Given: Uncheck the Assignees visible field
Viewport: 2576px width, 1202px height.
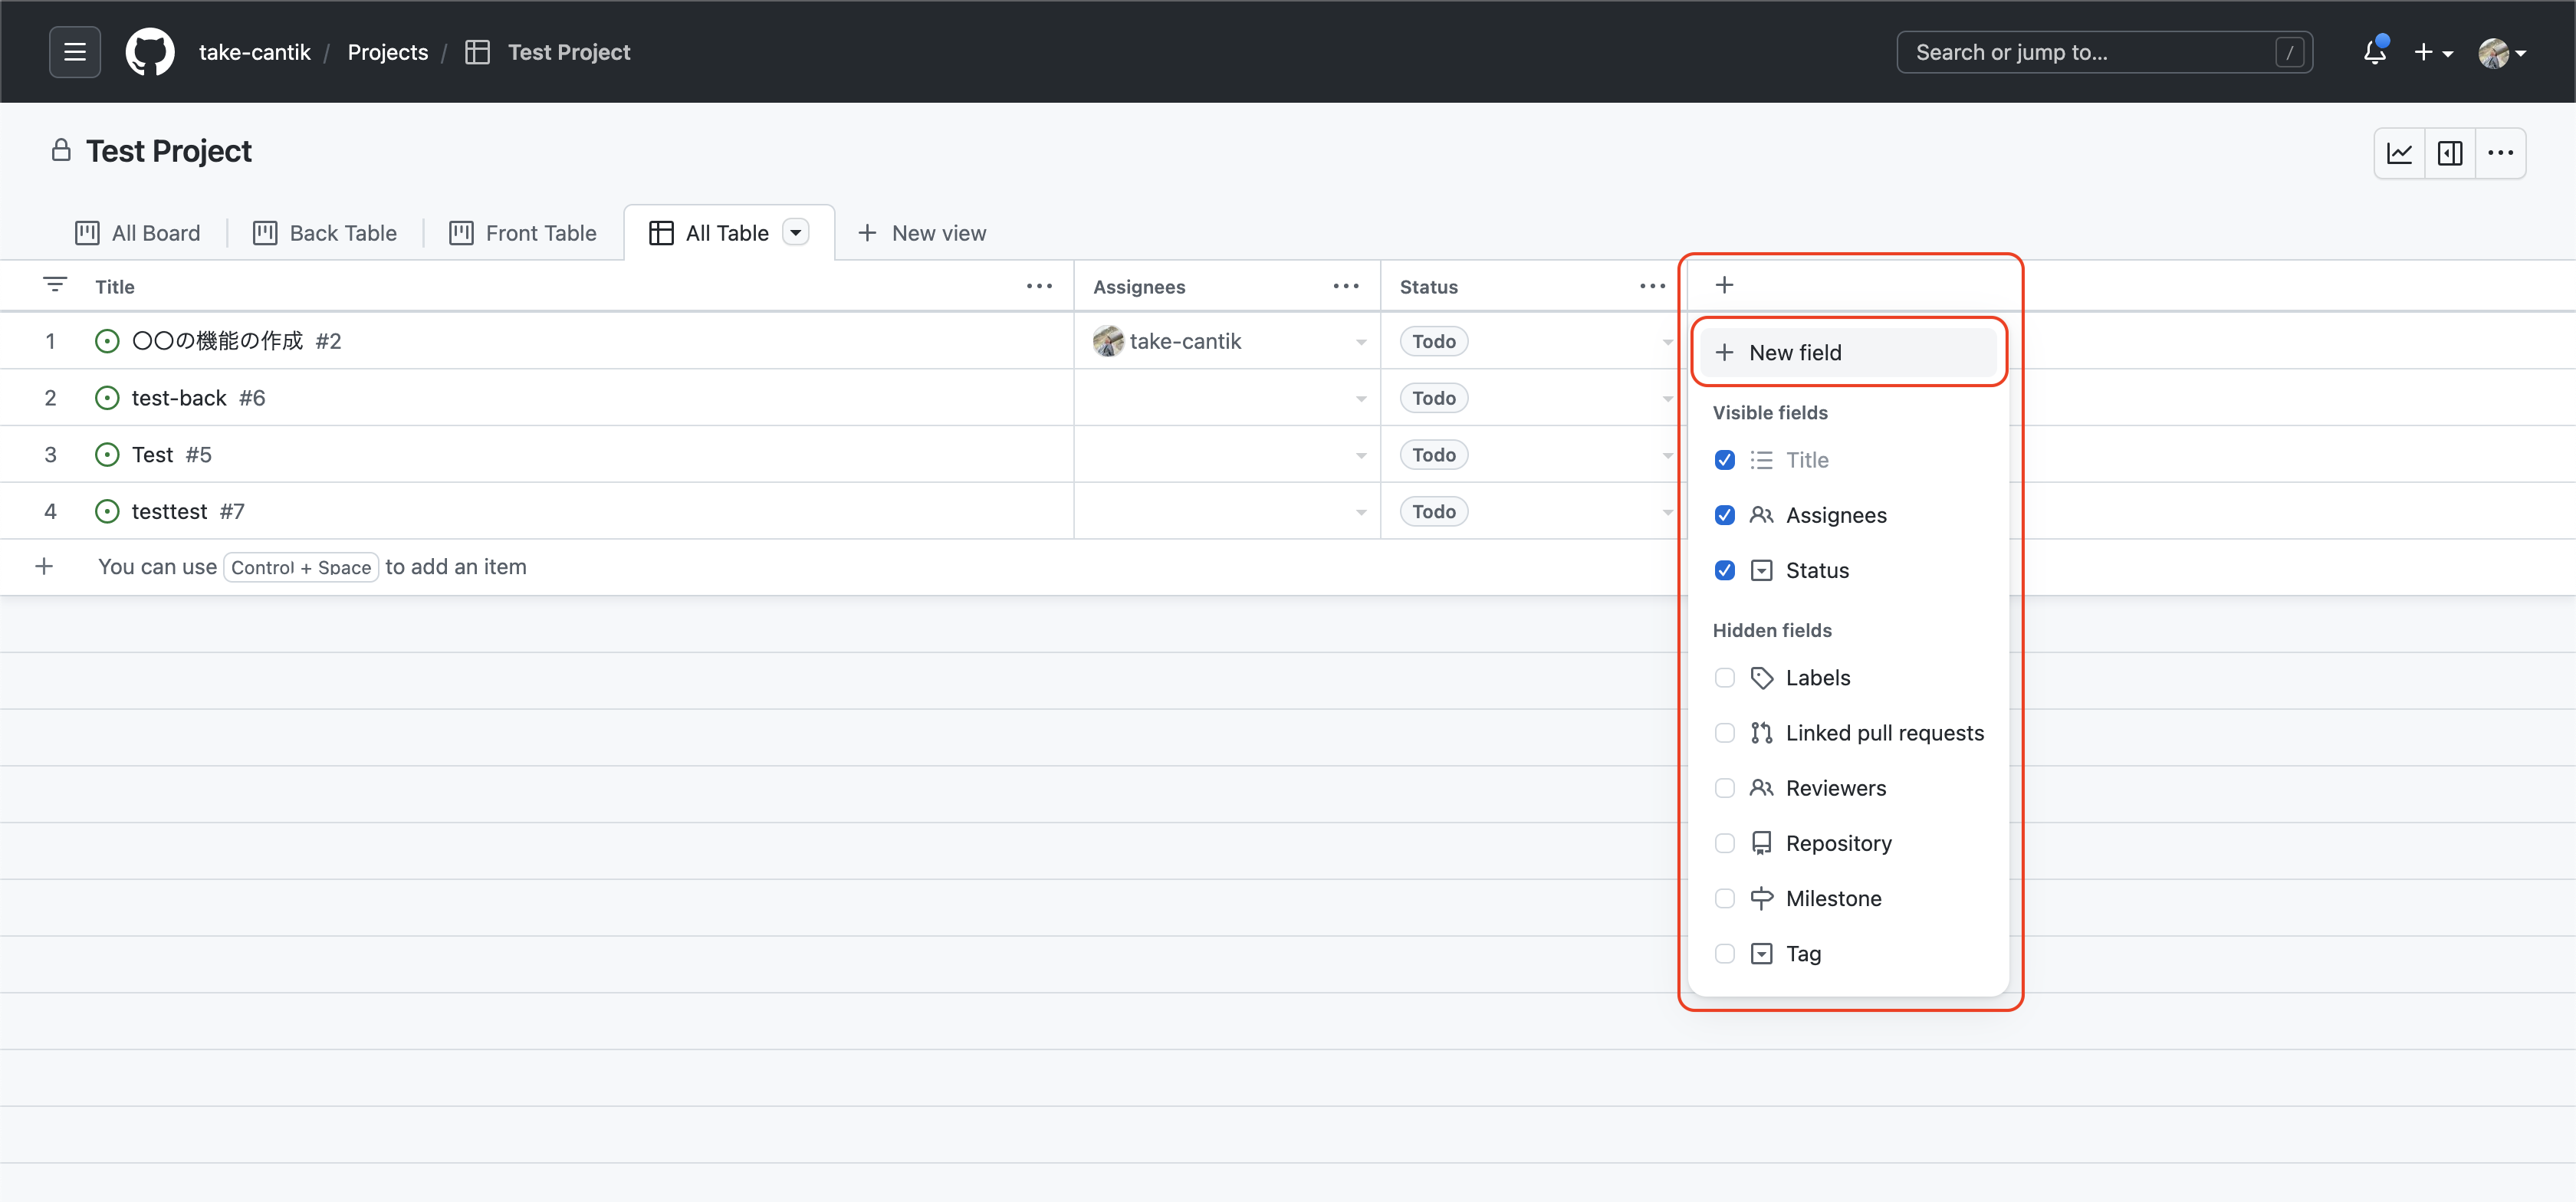Looking at the screenshot, I should coord(1724,515).
